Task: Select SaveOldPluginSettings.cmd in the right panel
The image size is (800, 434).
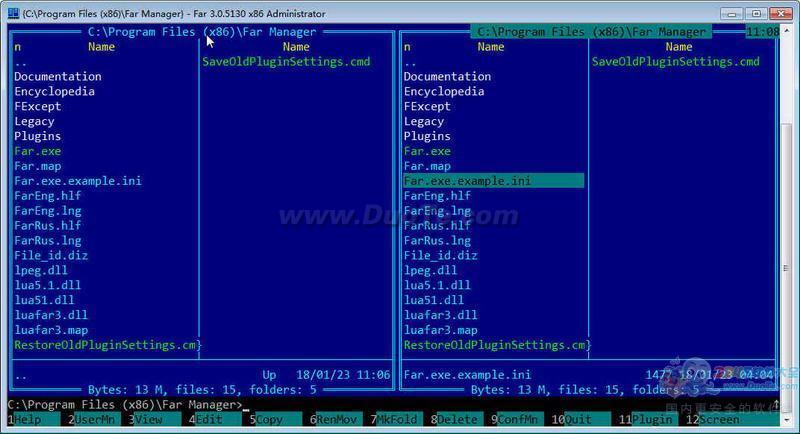Action: pyautogui.click(x=676, y=62)
